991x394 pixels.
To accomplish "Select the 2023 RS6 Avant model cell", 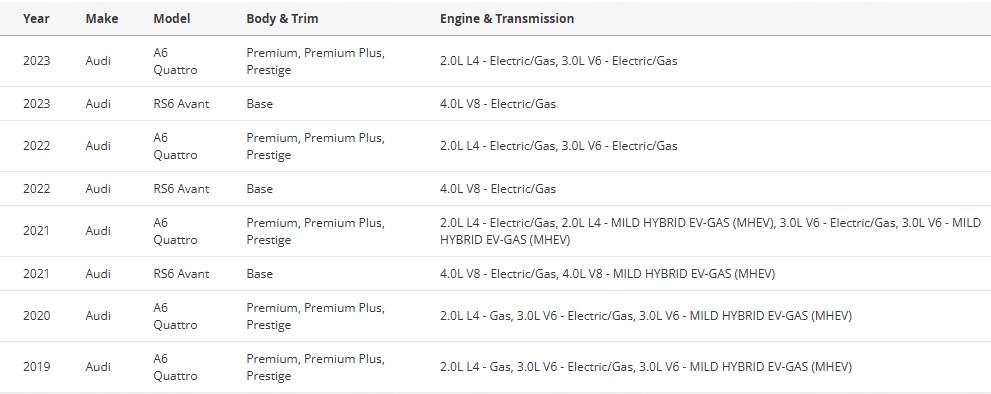I will [181, 104].
